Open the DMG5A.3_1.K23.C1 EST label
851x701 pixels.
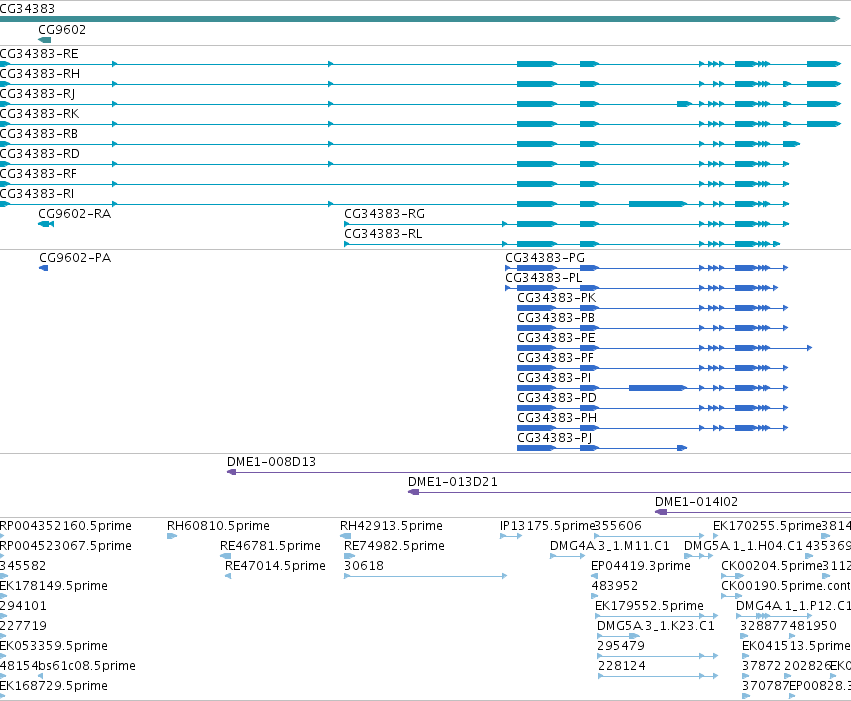coord(656,627)
